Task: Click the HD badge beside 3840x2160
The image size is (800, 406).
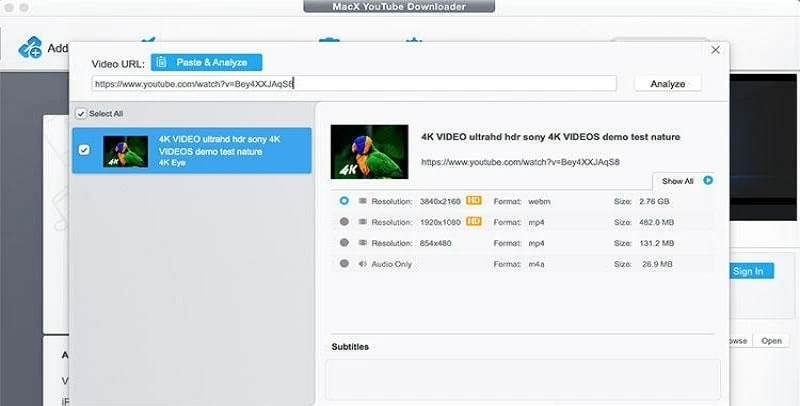Action: 474,200
